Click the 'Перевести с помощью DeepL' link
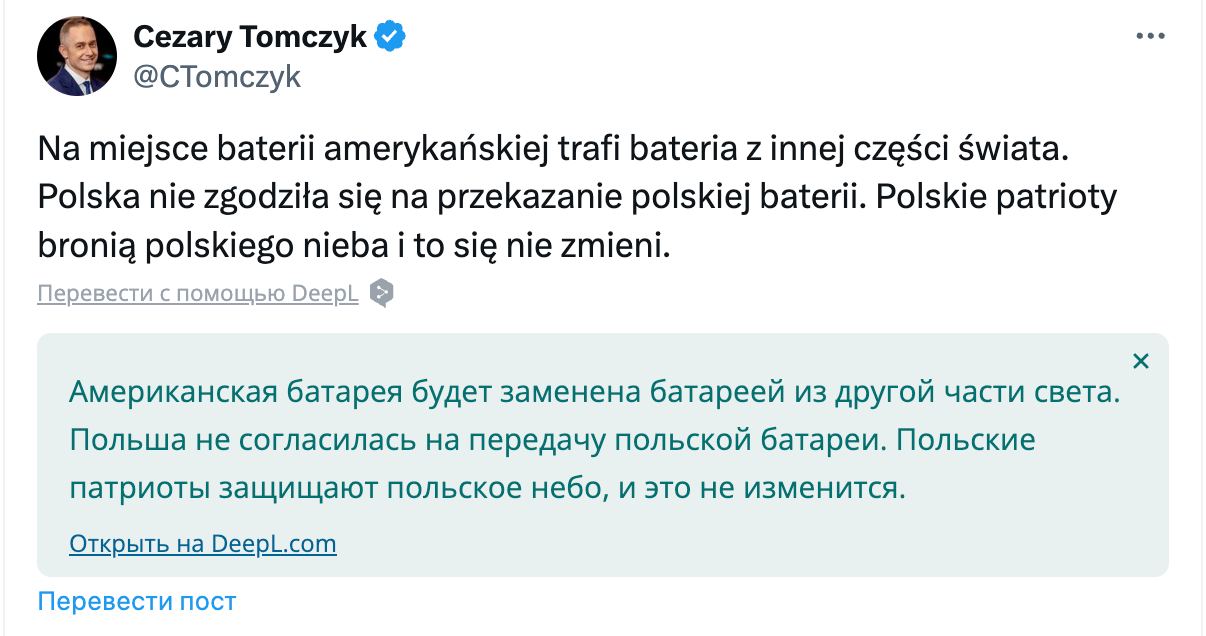Image resolution: width=1206 pixels, height=636 pixels. 198,294
